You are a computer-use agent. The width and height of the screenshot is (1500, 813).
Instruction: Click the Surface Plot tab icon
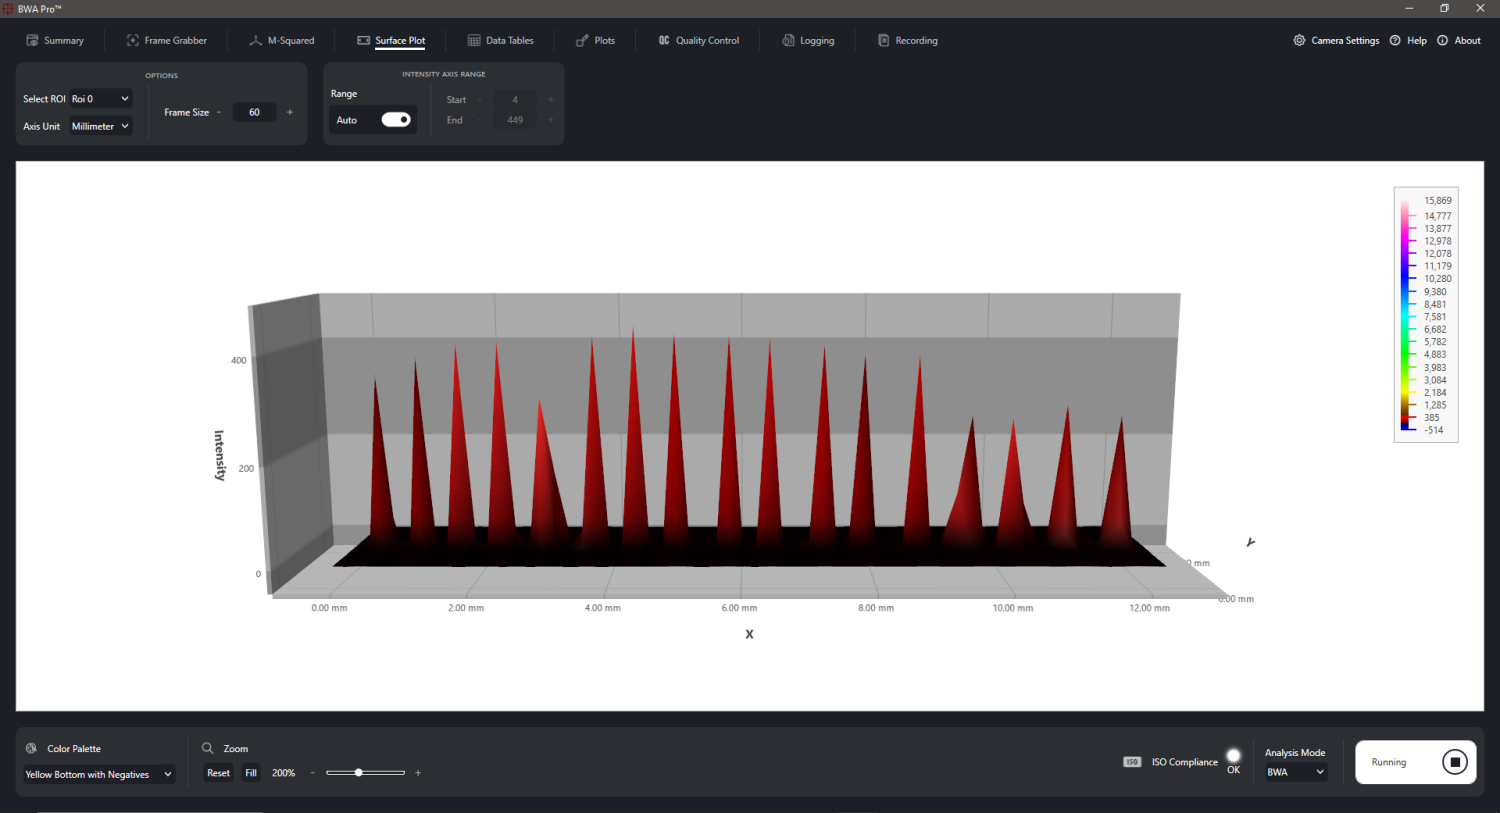[363, 41]
